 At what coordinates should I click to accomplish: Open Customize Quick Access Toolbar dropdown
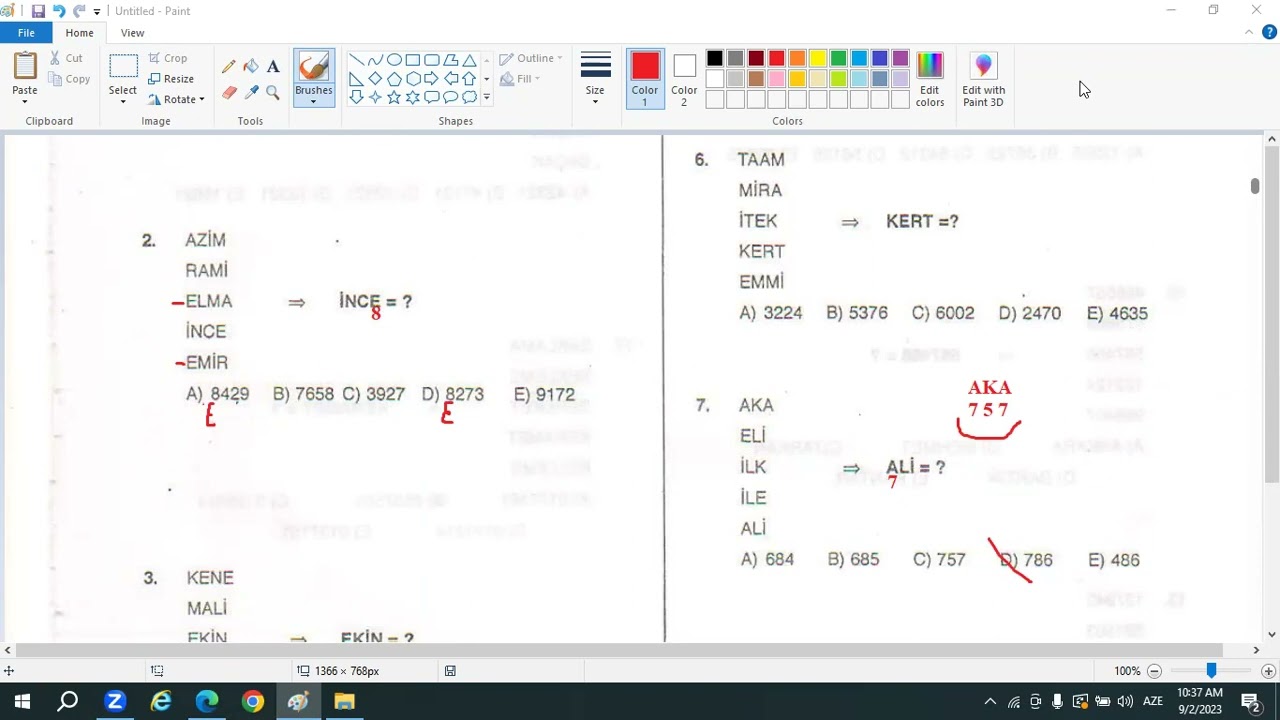(97, 12)
